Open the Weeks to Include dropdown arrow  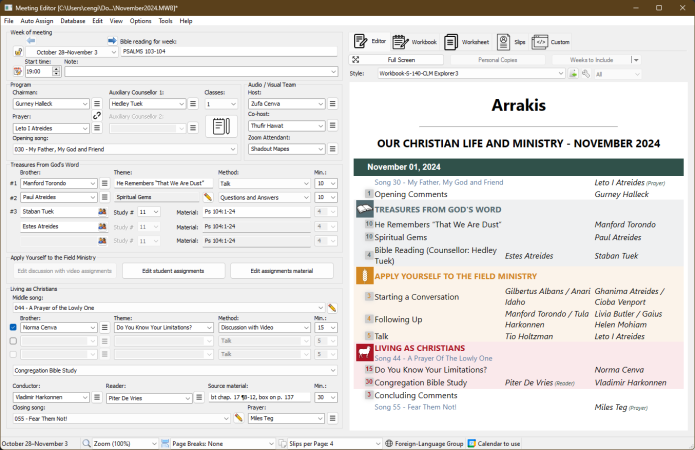[x=636, y=60]
